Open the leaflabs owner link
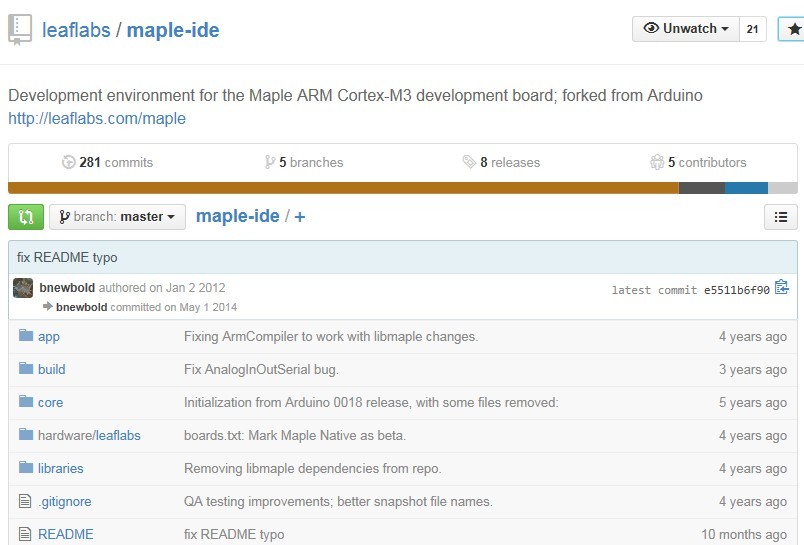 (x=76, y=30)
